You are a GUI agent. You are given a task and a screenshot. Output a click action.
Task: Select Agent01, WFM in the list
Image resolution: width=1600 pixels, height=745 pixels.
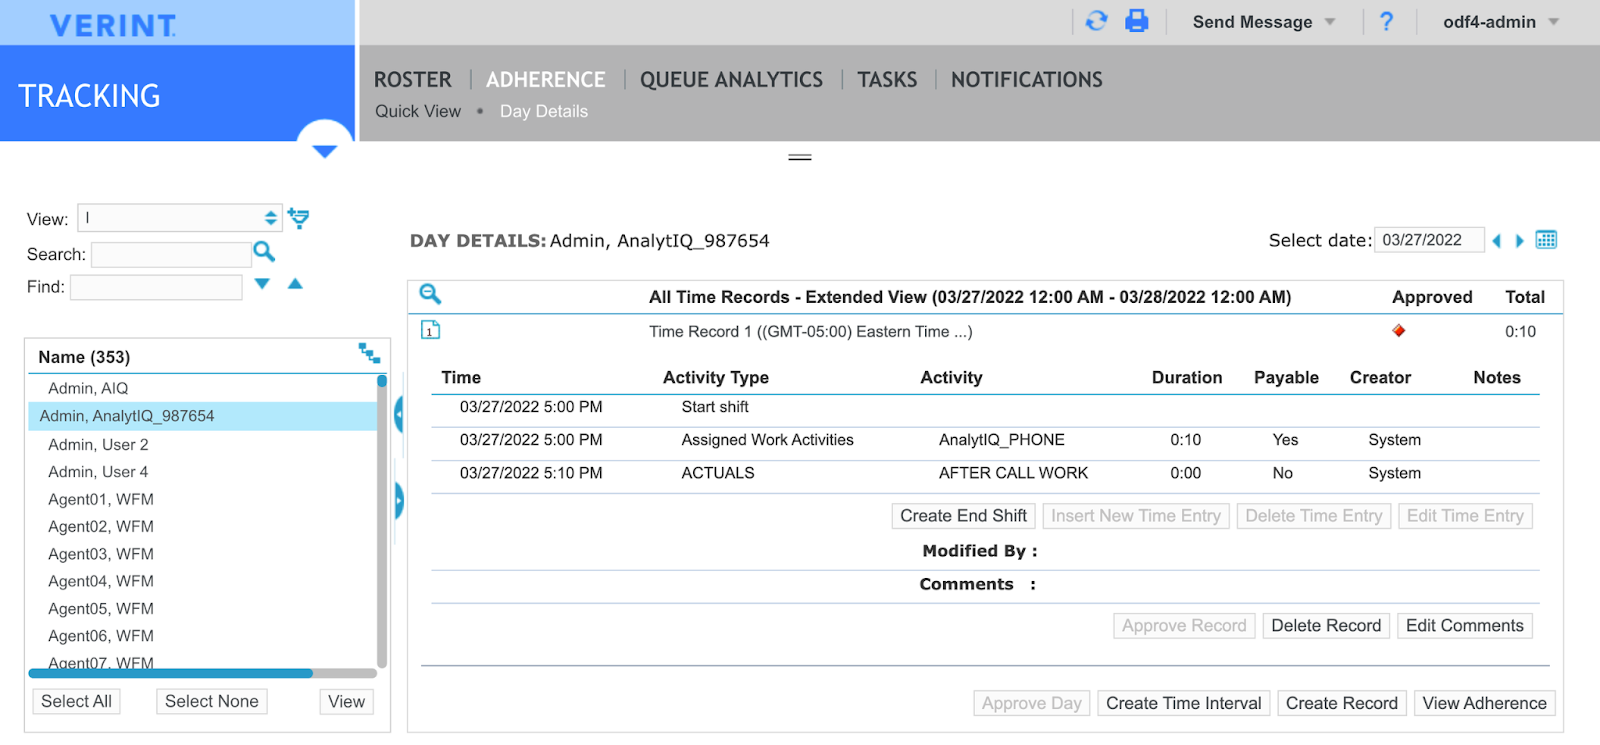pos(101,499)
